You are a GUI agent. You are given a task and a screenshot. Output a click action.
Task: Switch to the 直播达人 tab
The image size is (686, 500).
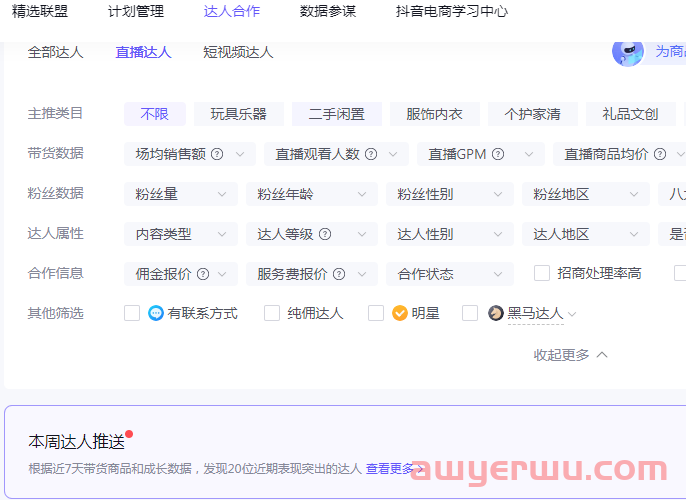point(143,52)
